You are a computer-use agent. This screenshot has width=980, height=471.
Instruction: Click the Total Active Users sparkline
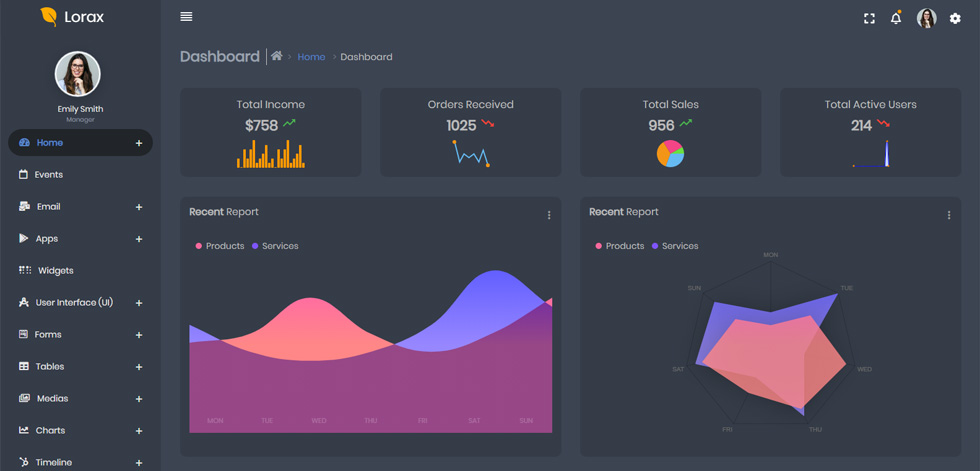[871, 154]
